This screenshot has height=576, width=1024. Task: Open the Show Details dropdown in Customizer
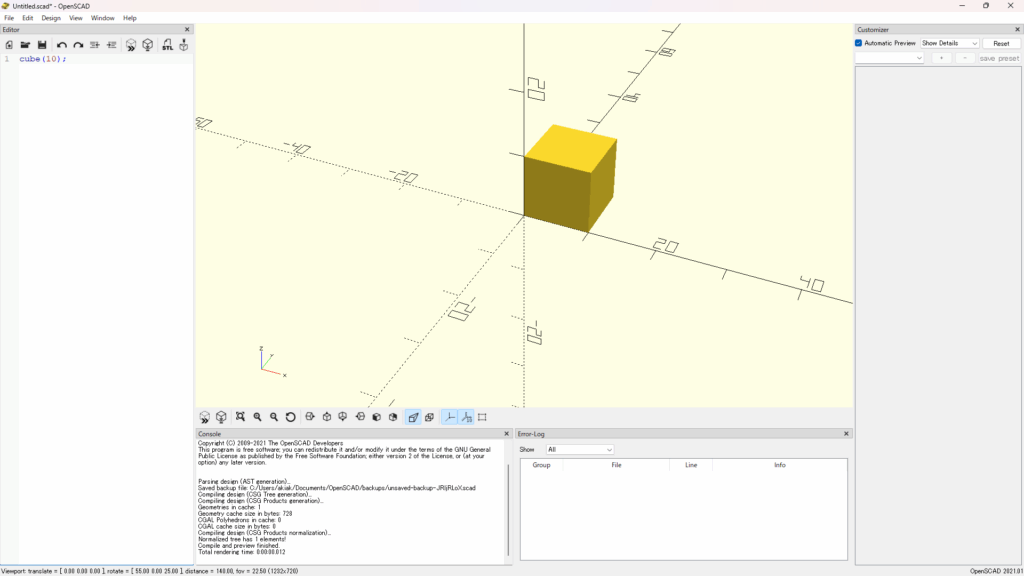pyautogui.click(x=949, y=43)
